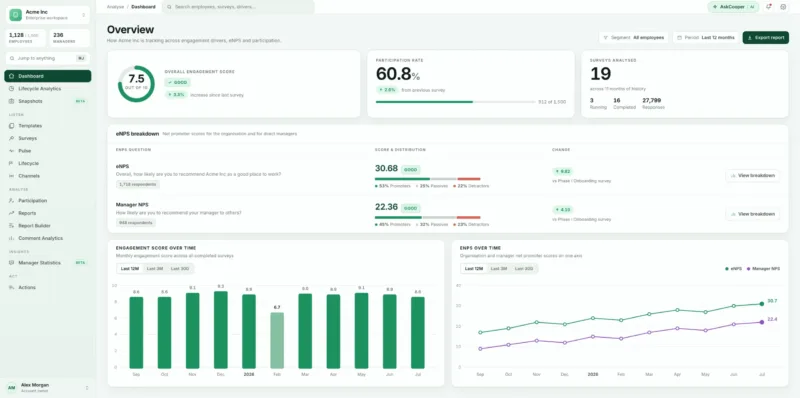Click the Acme Inc green logo icon
The image size is (800, 398).
click(15, 15)
